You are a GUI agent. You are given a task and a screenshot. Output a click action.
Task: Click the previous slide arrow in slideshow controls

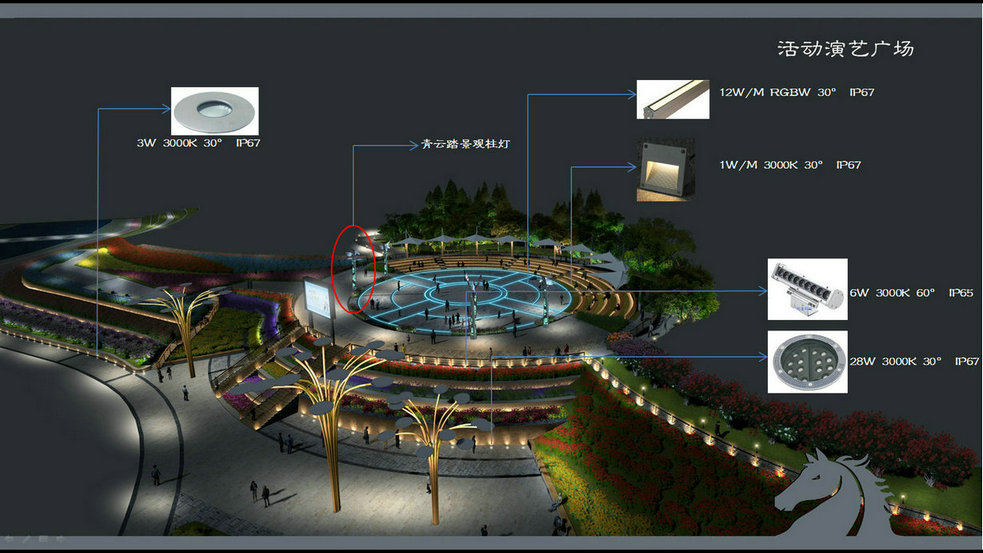point(9,539)
